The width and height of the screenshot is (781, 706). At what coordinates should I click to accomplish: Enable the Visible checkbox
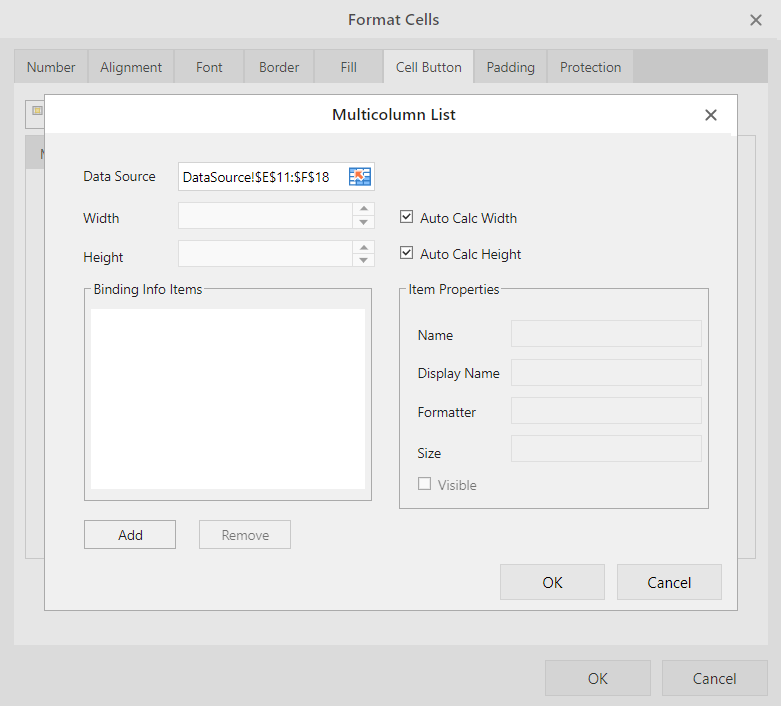[x=425, y=484]
